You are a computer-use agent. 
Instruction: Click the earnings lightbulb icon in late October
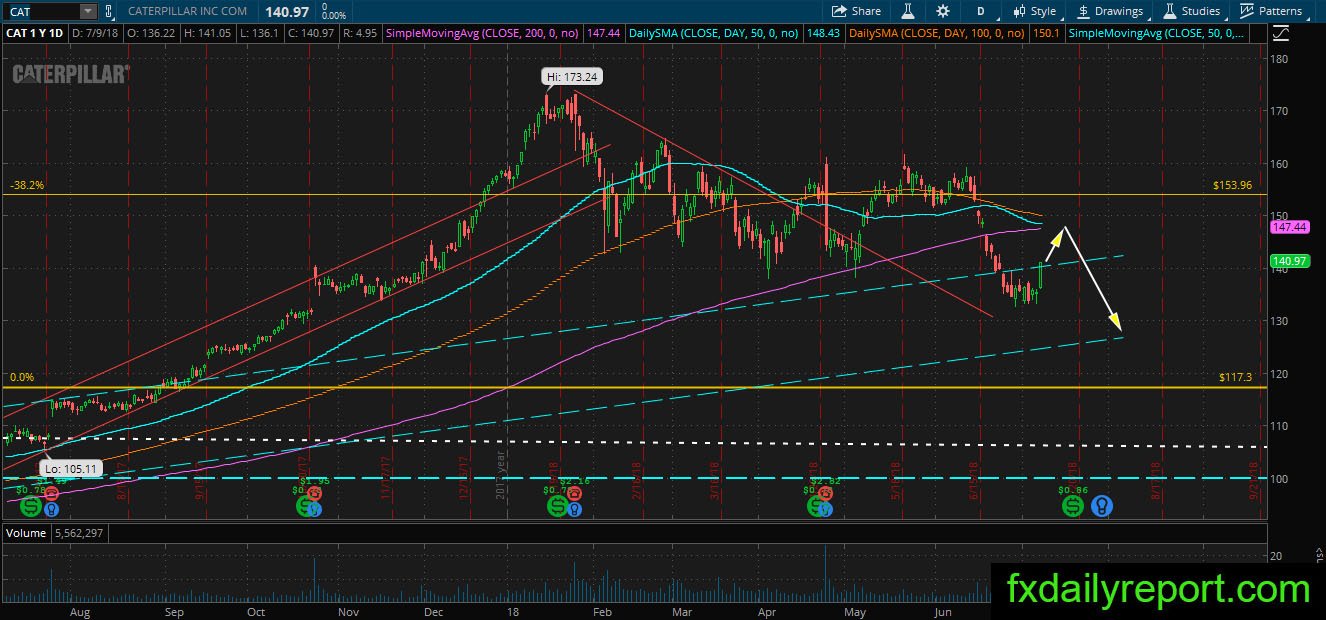pos(316,509)
